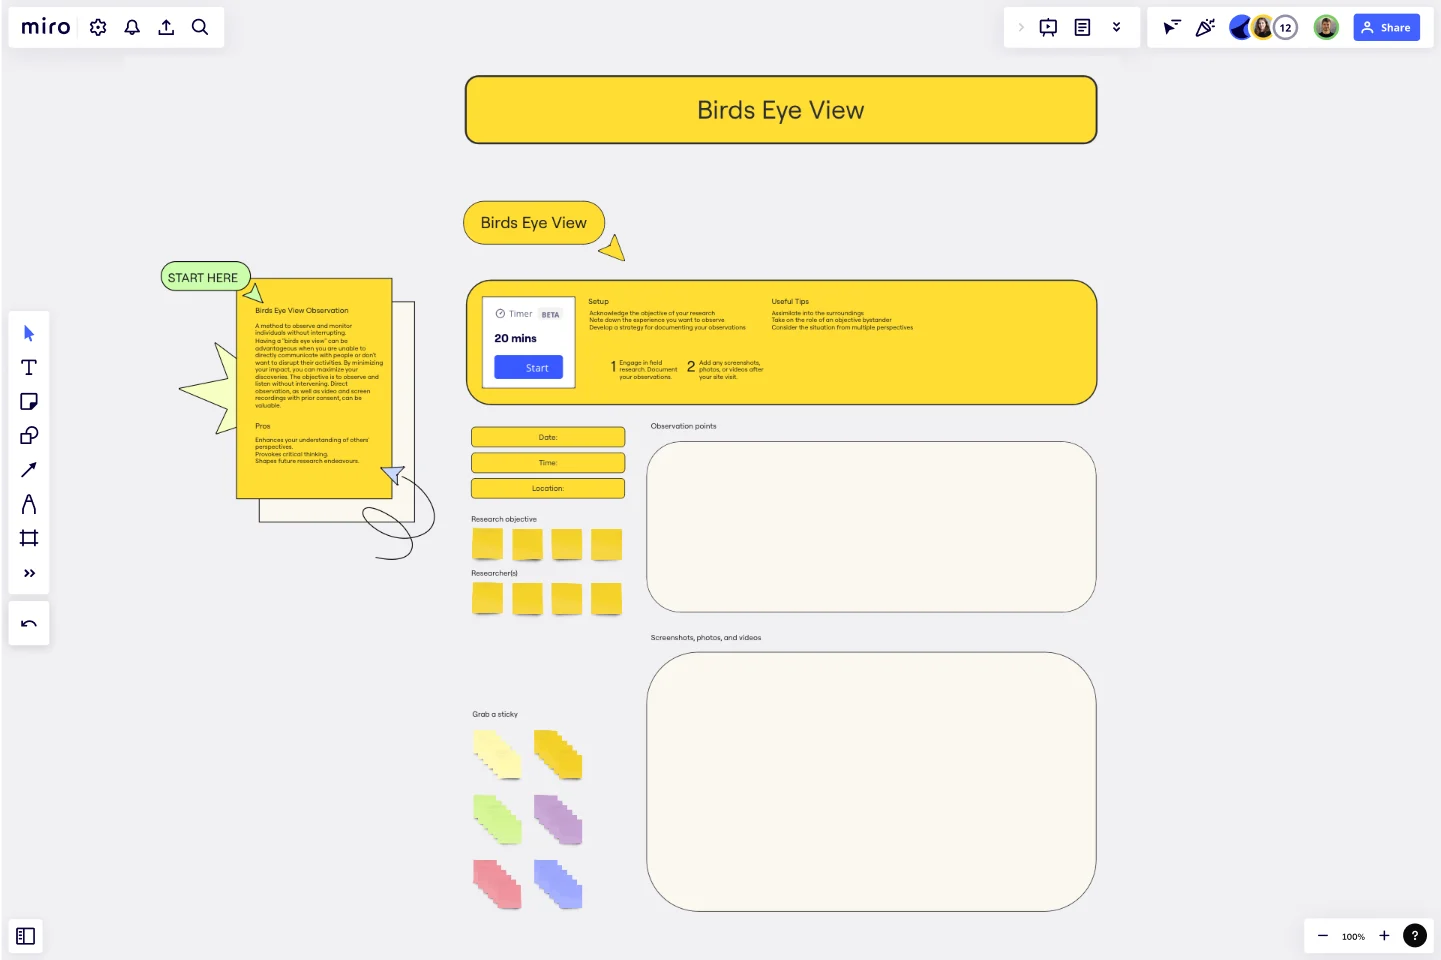Select the Pen tool
The height and width of the screenshot is (960, 1441).
coord(29,504)
